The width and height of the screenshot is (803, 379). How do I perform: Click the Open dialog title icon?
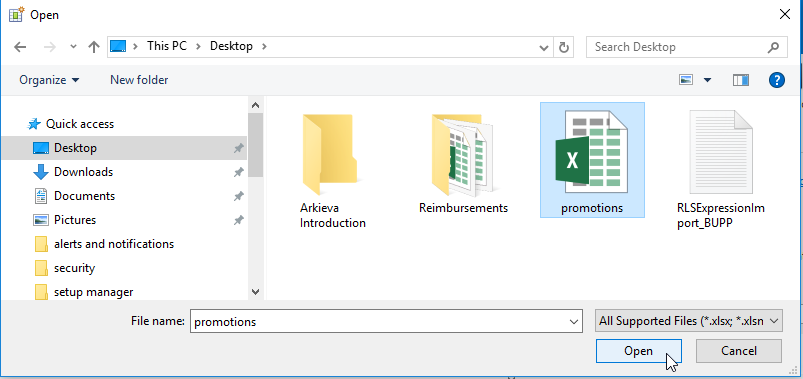(16, 14)
